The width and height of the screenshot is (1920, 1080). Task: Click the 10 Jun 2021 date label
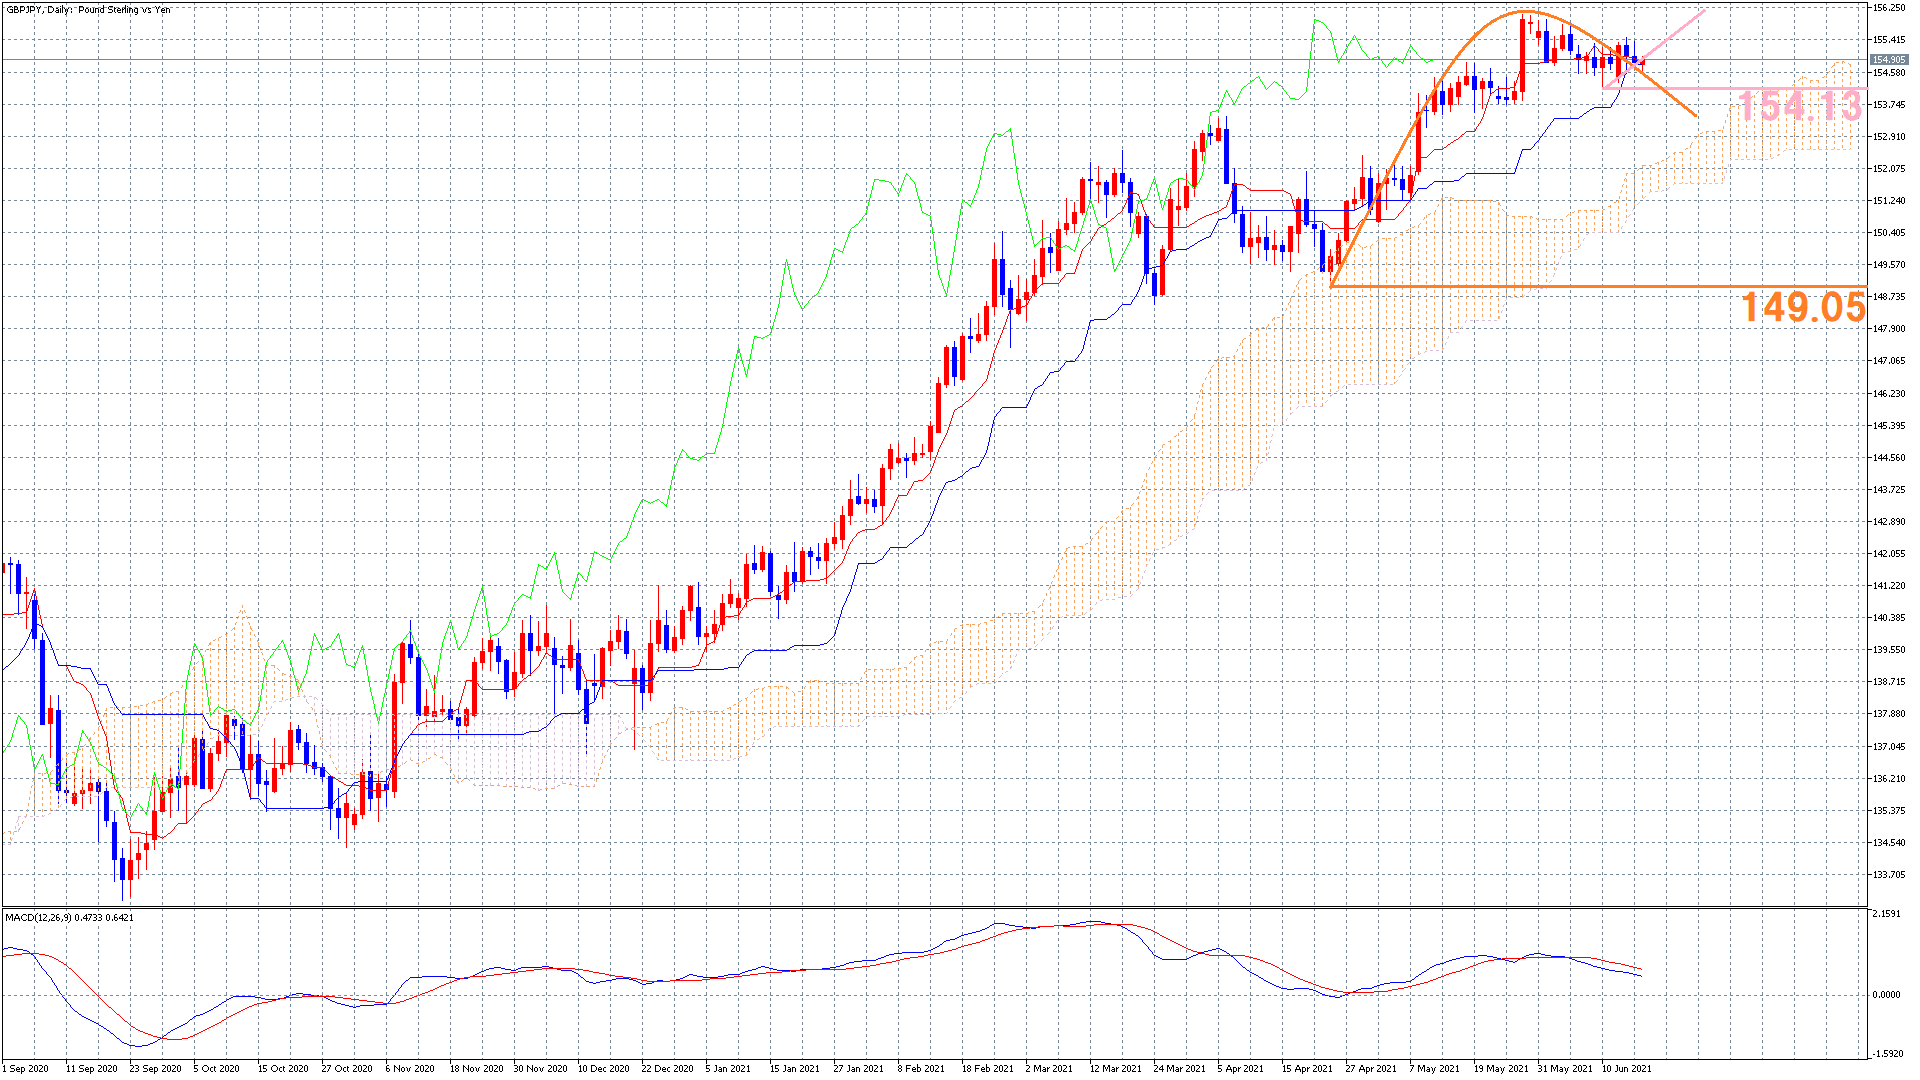(x=1627, y=1068)
